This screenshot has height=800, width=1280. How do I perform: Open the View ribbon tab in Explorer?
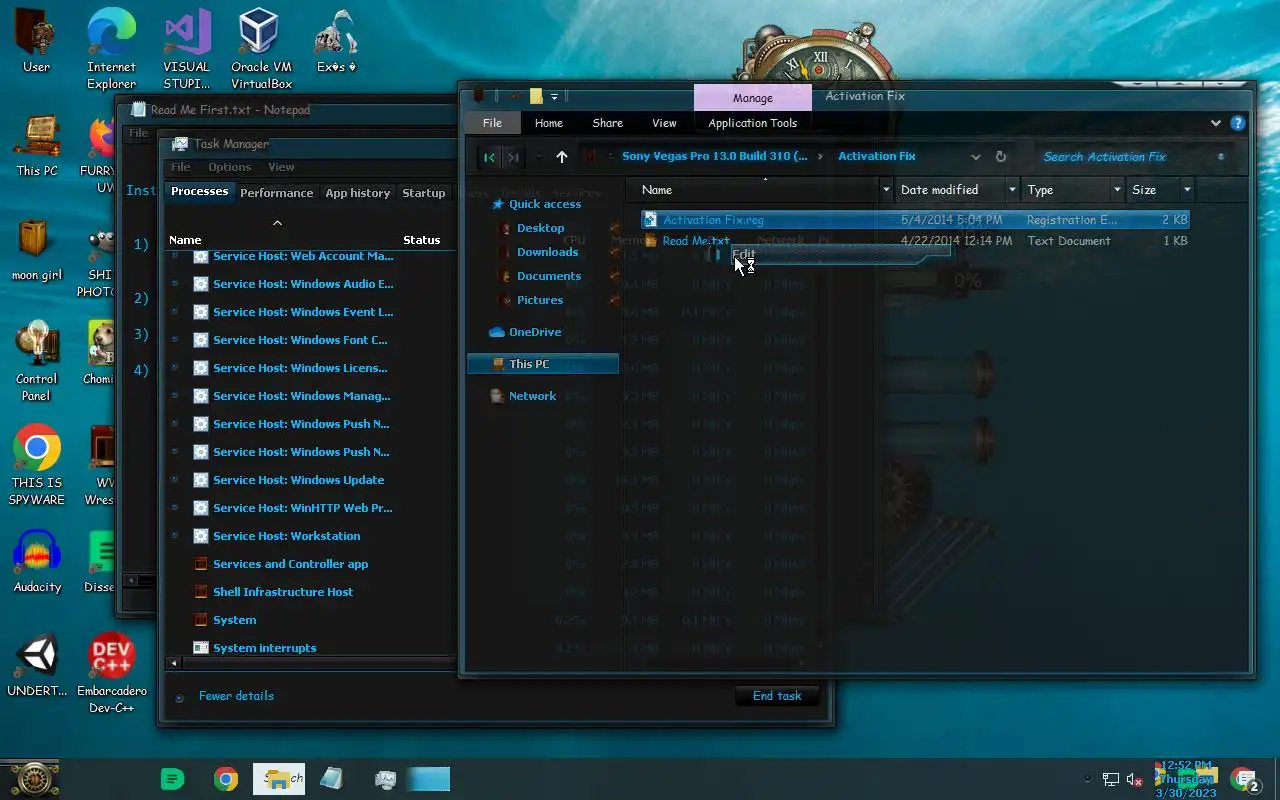(664, 123)
